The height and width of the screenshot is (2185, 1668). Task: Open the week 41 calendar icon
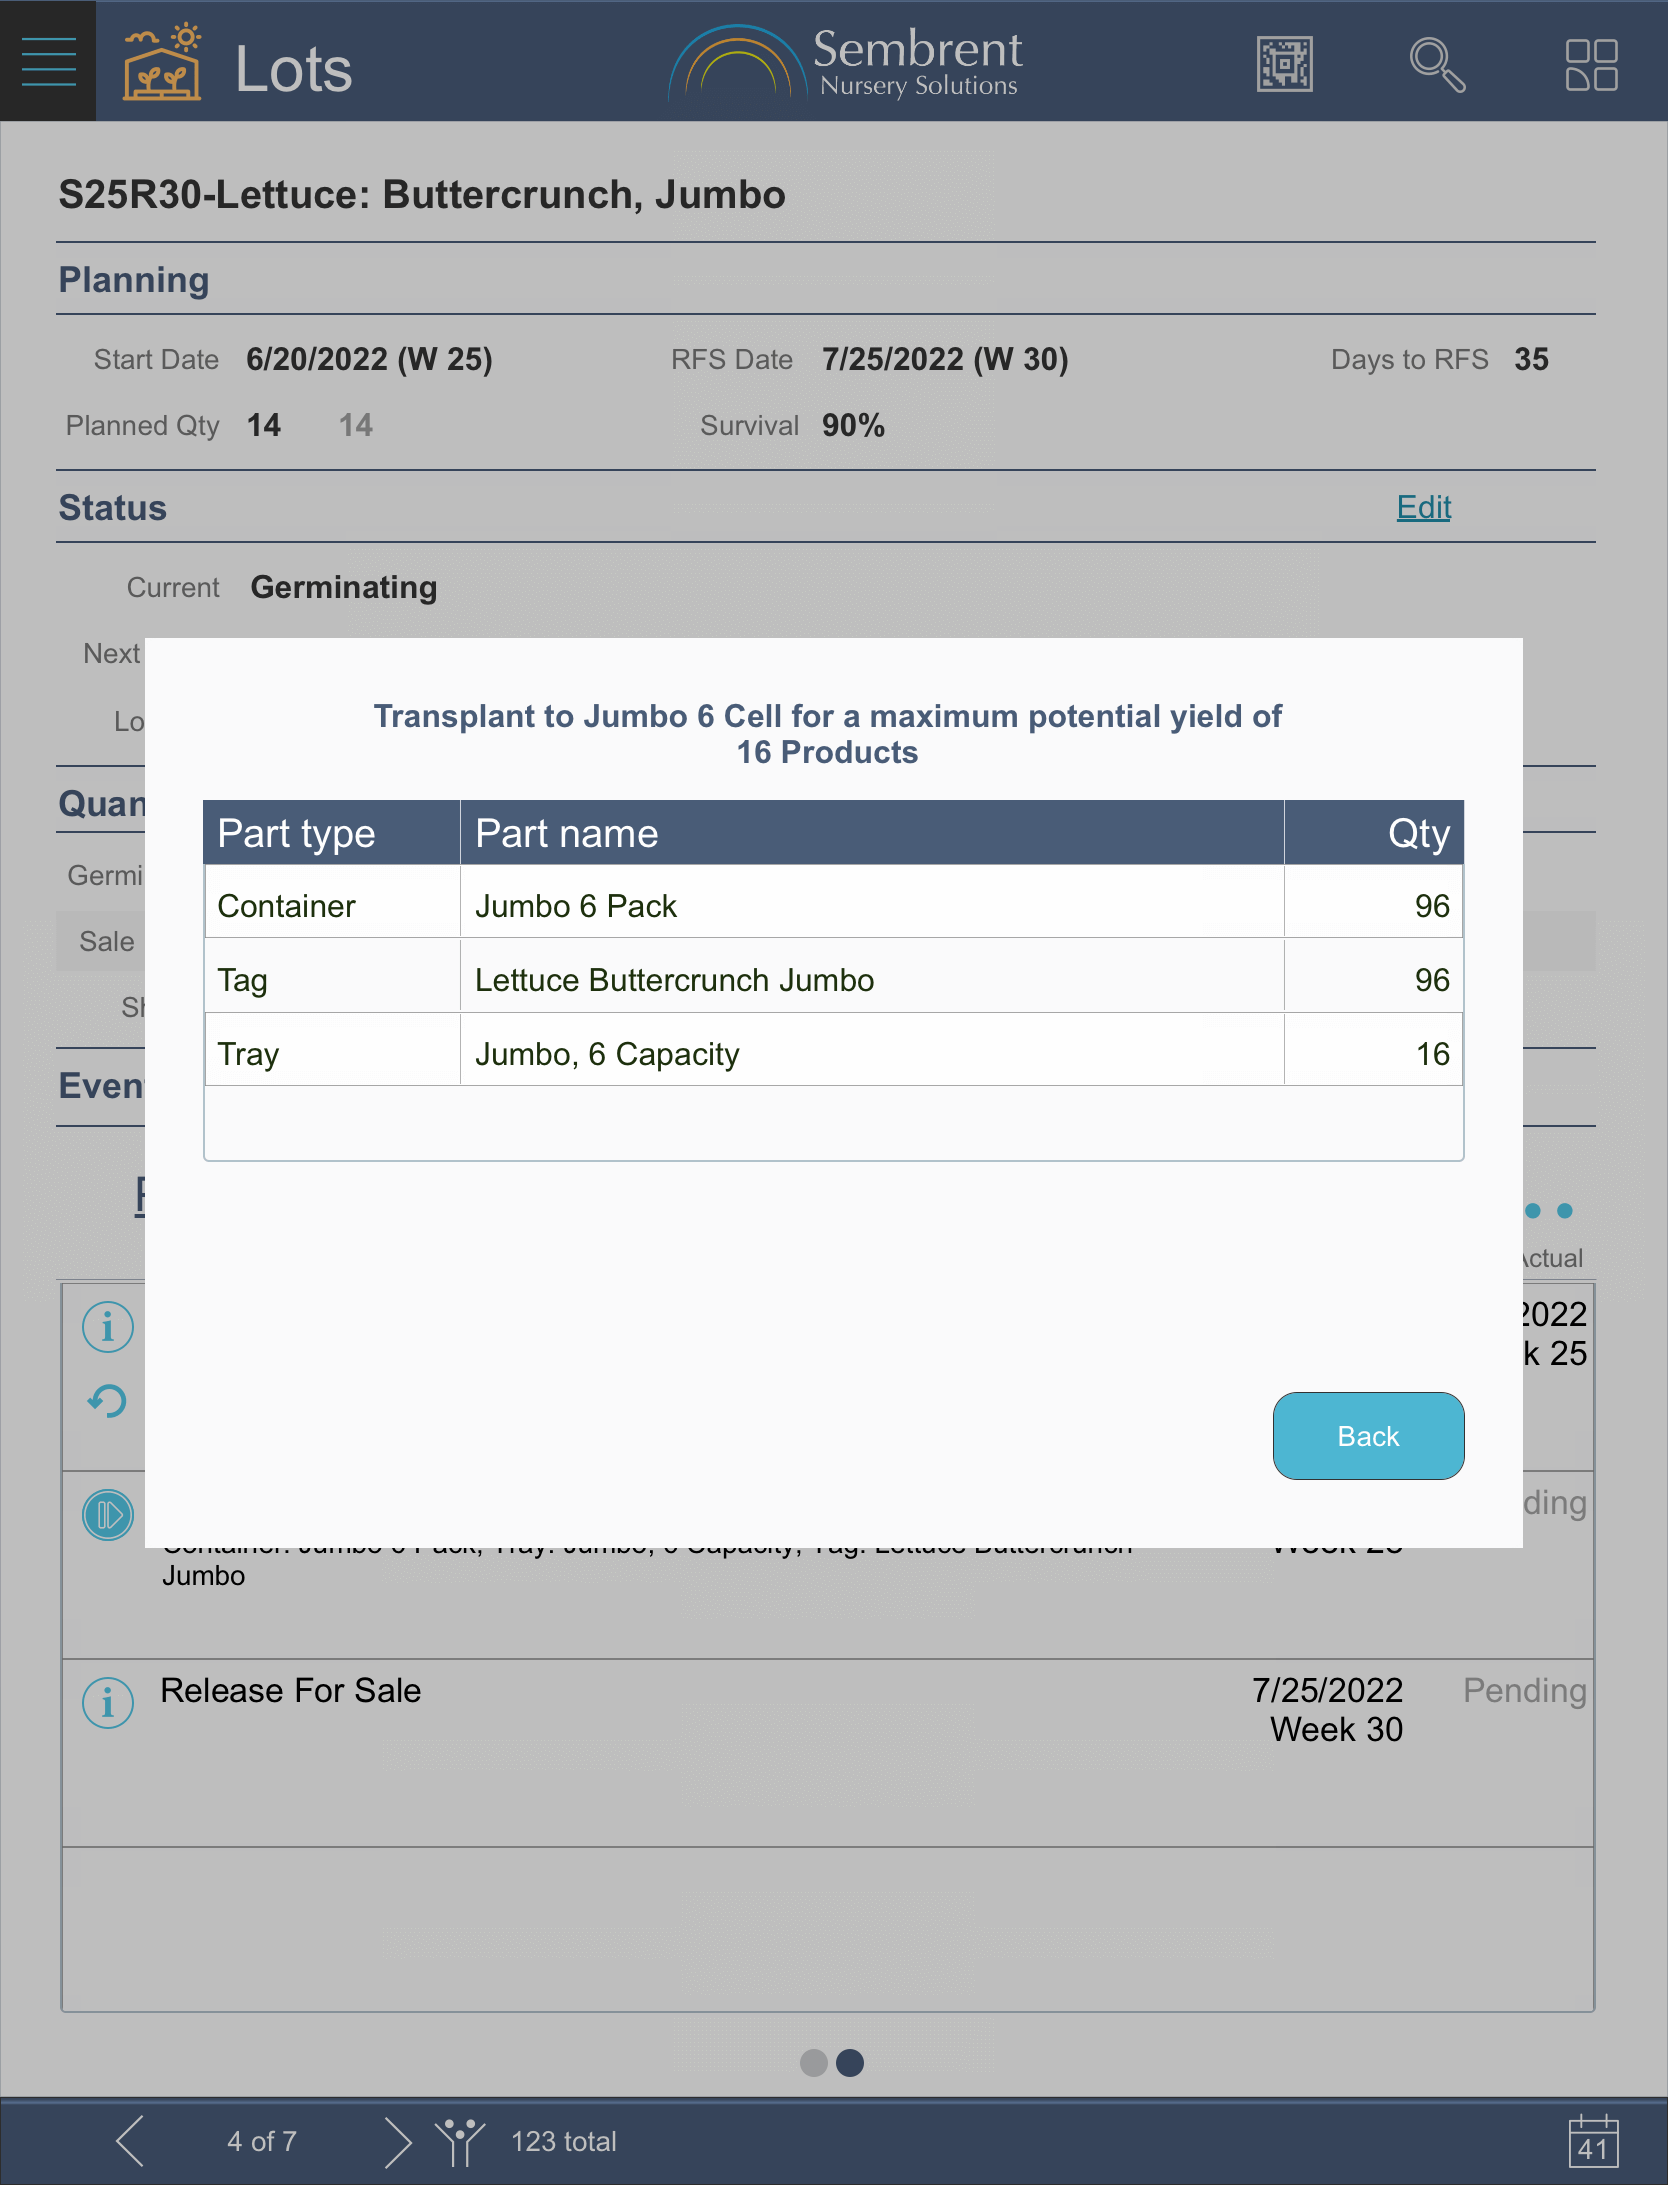[x=1592, y=2141]
